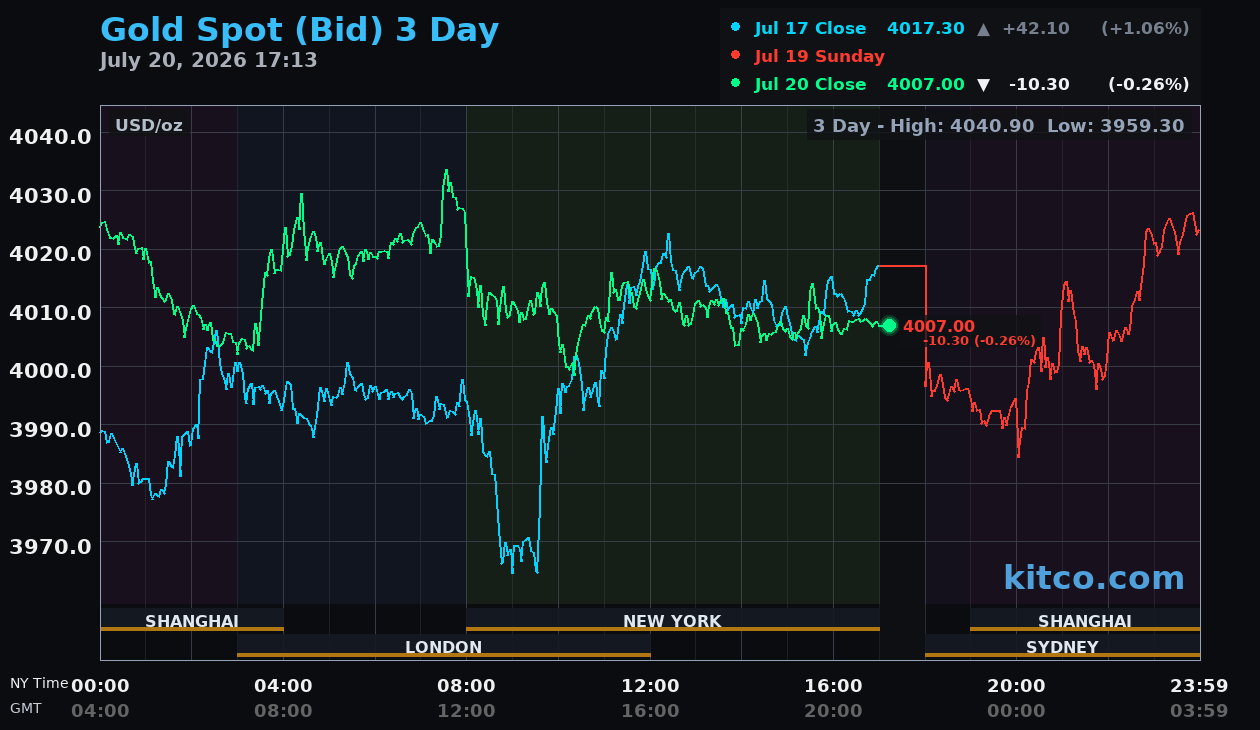The width and height of the screenshot is (1260, 730).
Task: Click the 12:00 NY time tick label
Action: tap(650, 686)
